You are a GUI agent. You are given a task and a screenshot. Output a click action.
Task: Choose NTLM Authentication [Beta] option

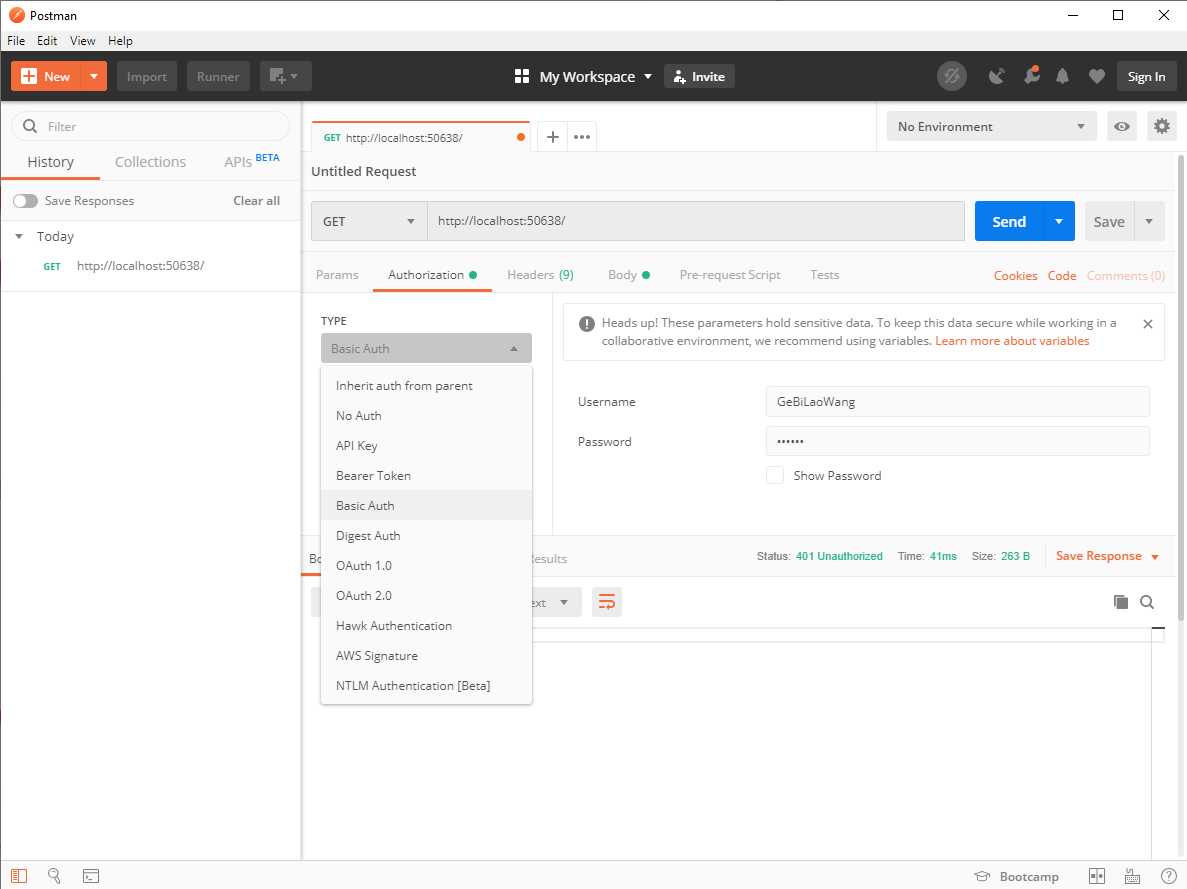point(426,685)
